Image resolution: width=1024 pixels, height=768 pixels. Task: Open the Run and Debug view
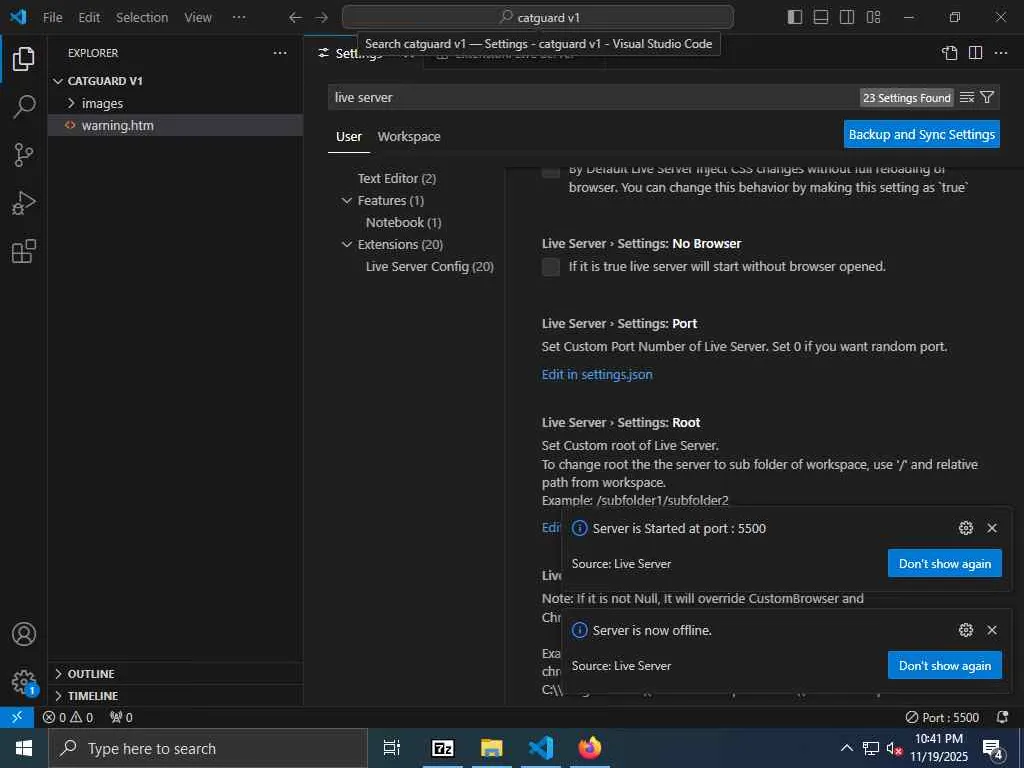tap(24, 203)
